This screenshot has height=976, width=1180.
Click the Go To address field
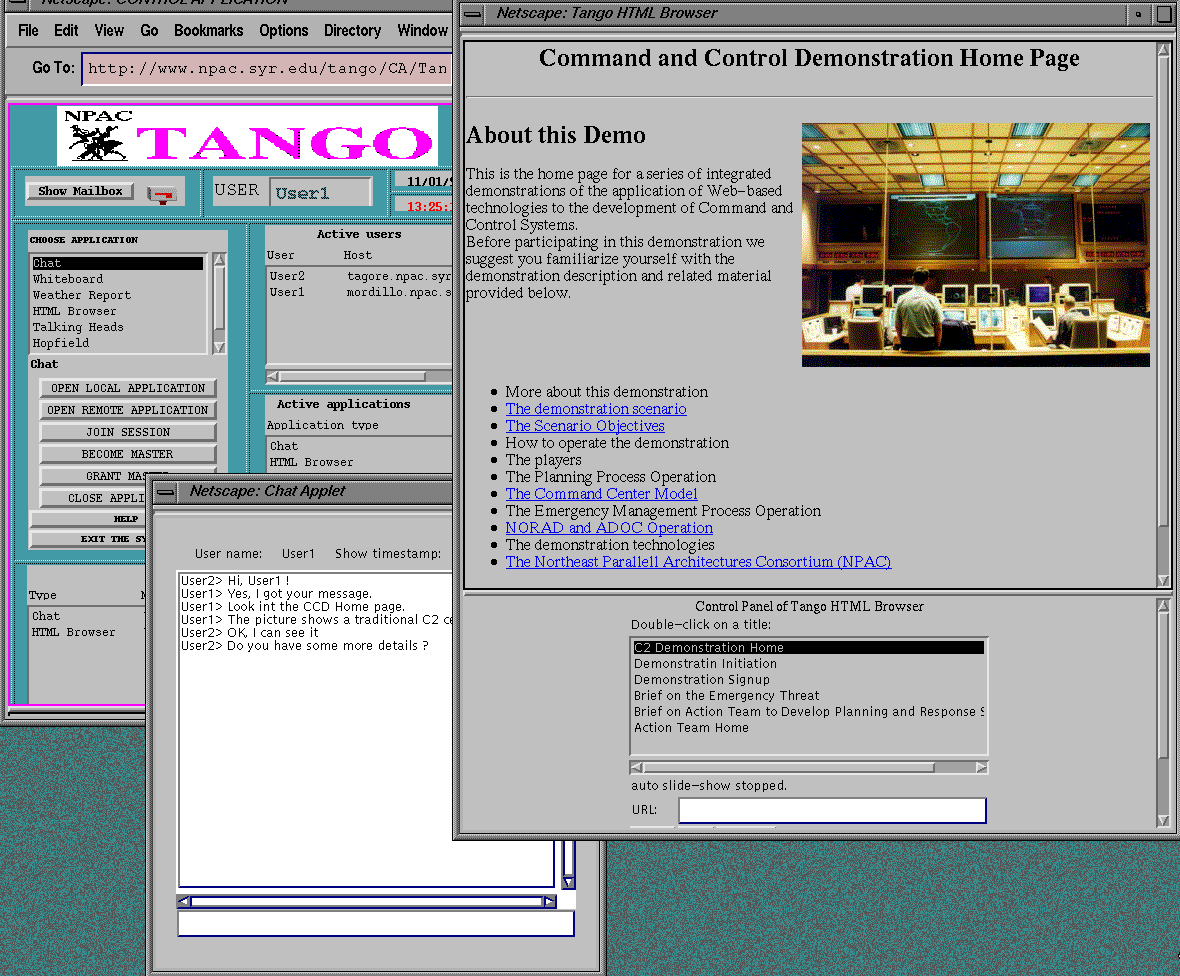coord(266,68)
